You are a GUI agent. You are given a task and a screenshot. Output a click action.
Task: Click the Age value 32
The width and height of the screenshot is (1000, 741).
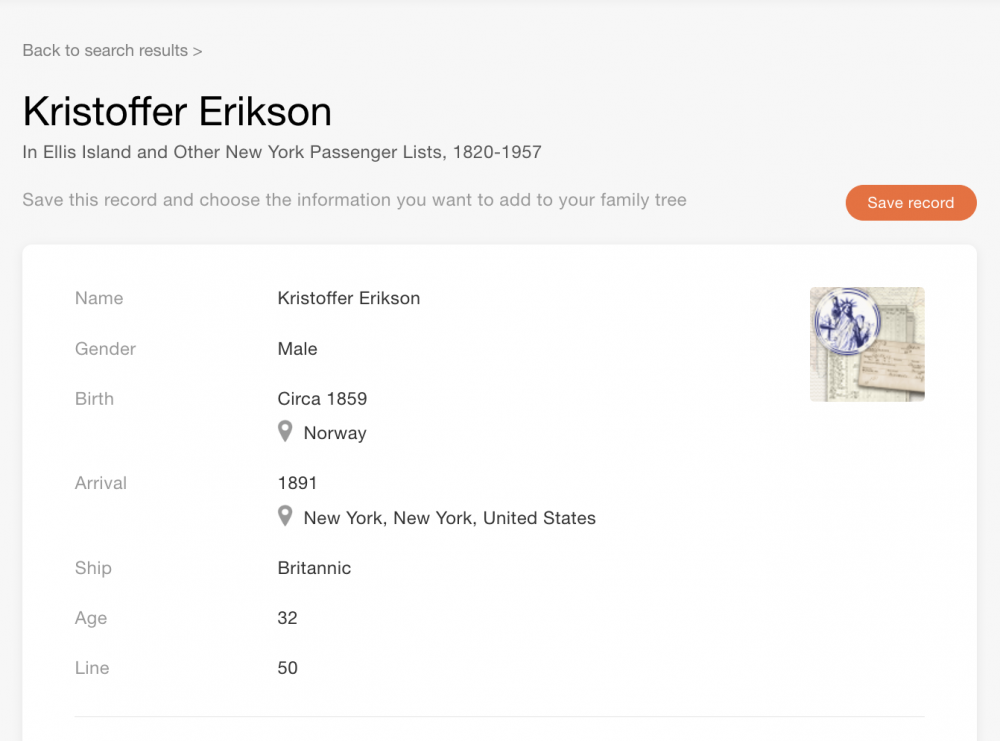coord(287,618)
